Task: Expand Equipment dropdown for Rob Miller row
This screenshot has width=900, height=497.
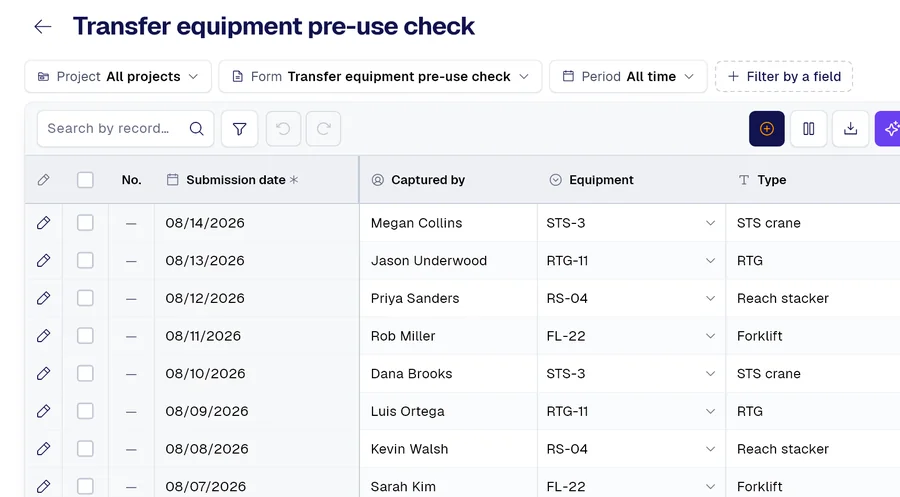Action: coord(710,336)
